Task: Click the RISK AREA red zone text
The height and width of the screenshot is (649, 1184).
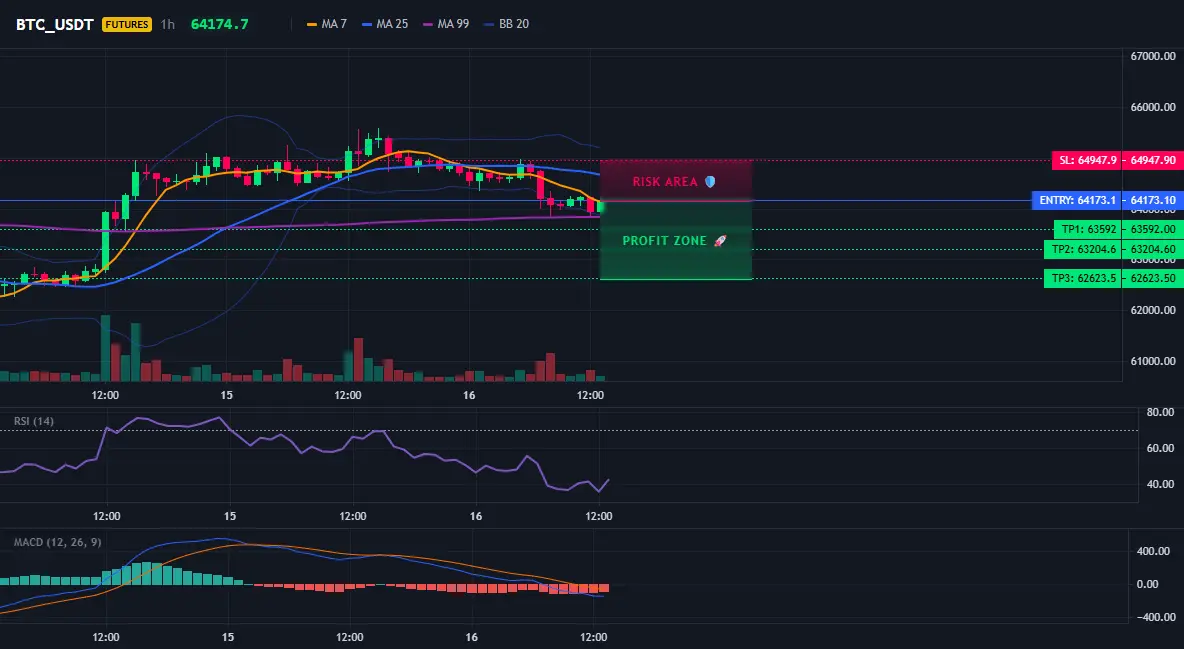Action: (x=664, y=182)
